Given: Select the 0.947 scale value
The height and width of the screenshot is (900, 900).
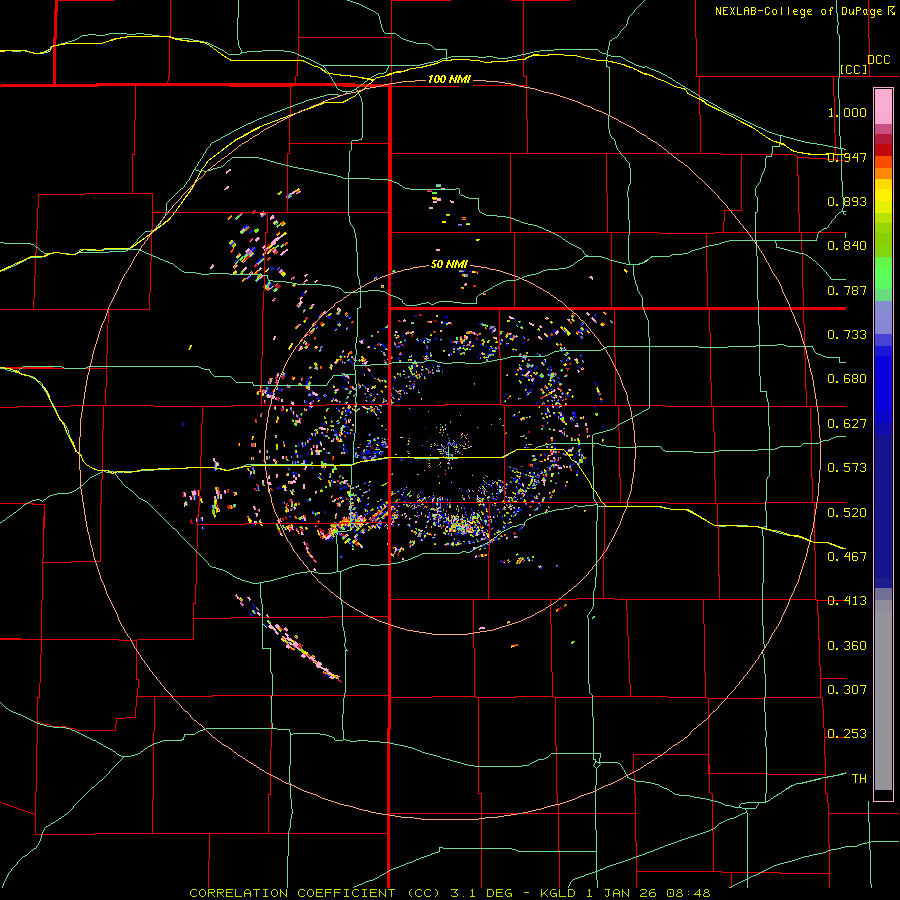Looking at the screenshot, I should [847, 157].
